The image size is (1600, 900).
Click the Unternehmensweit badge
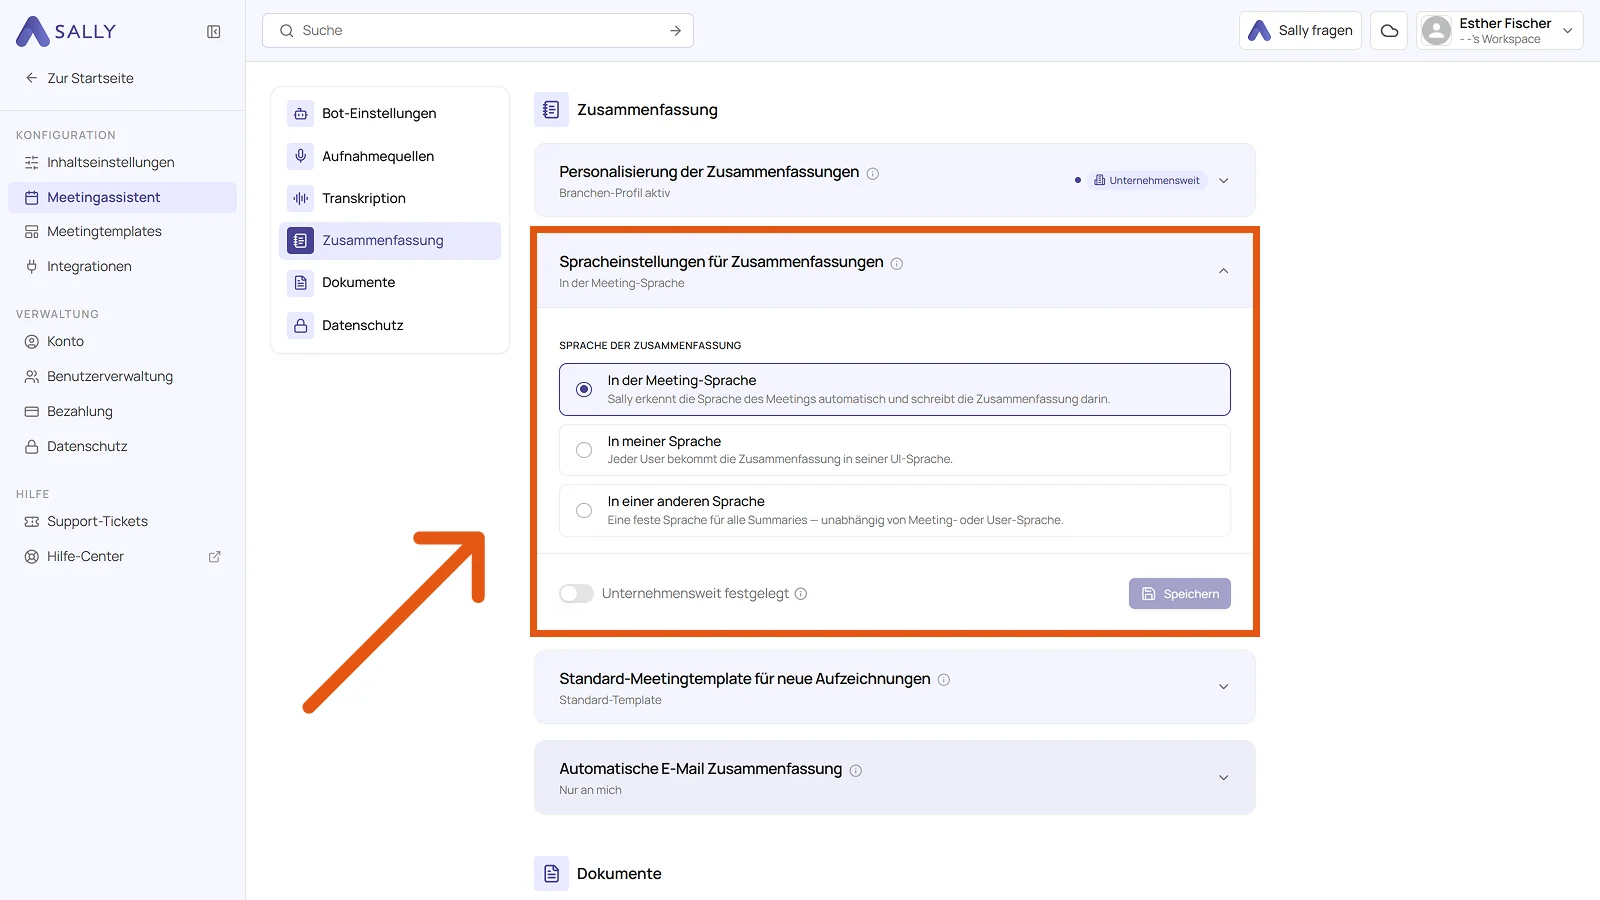click(x=1147, y=181)
